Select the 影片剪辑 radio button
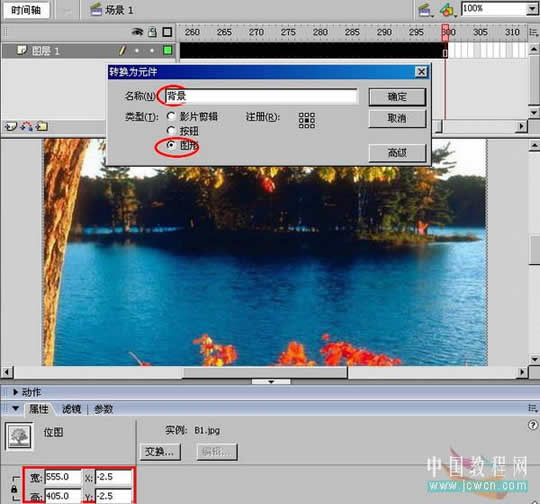The height and width of the screenshot is (504, 540). point(171,116)
